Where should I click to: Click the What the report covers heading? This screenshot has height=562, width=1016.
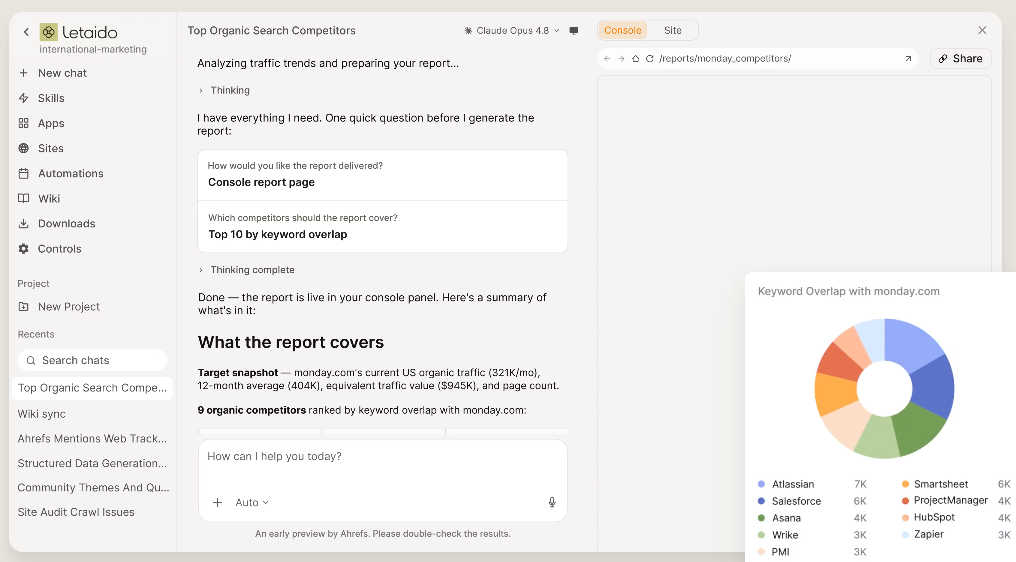pos(291,342)
